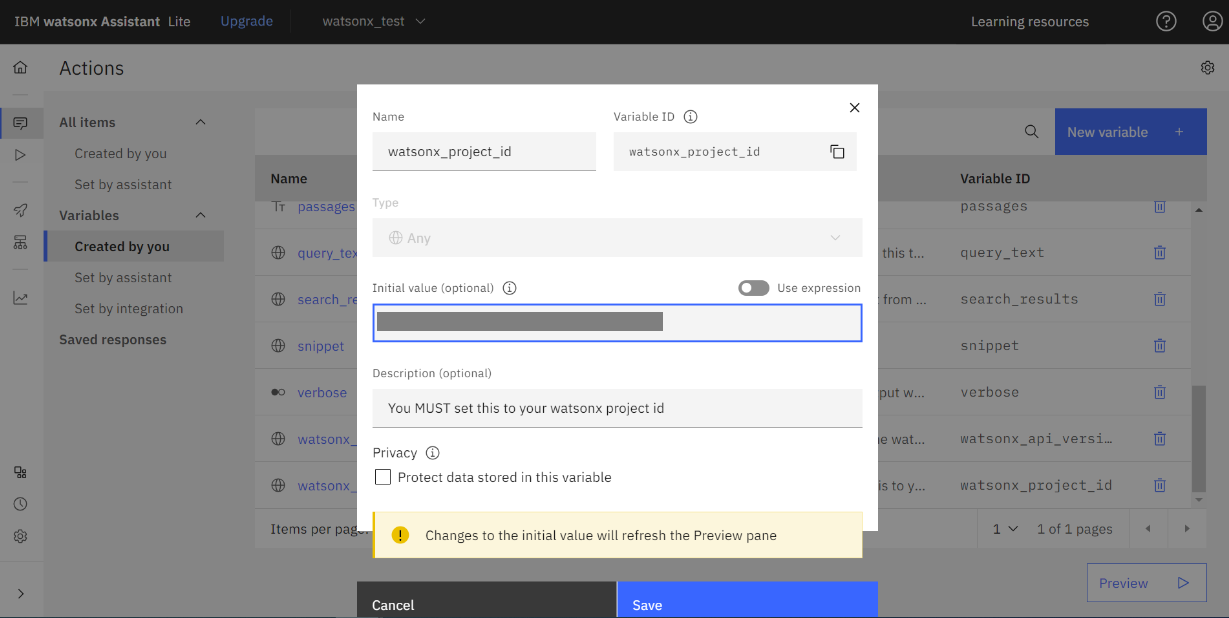This screenshot has width=1229, height=618.
Task: Click the info icon beside Privacy
Action: [x=433, y=453]
